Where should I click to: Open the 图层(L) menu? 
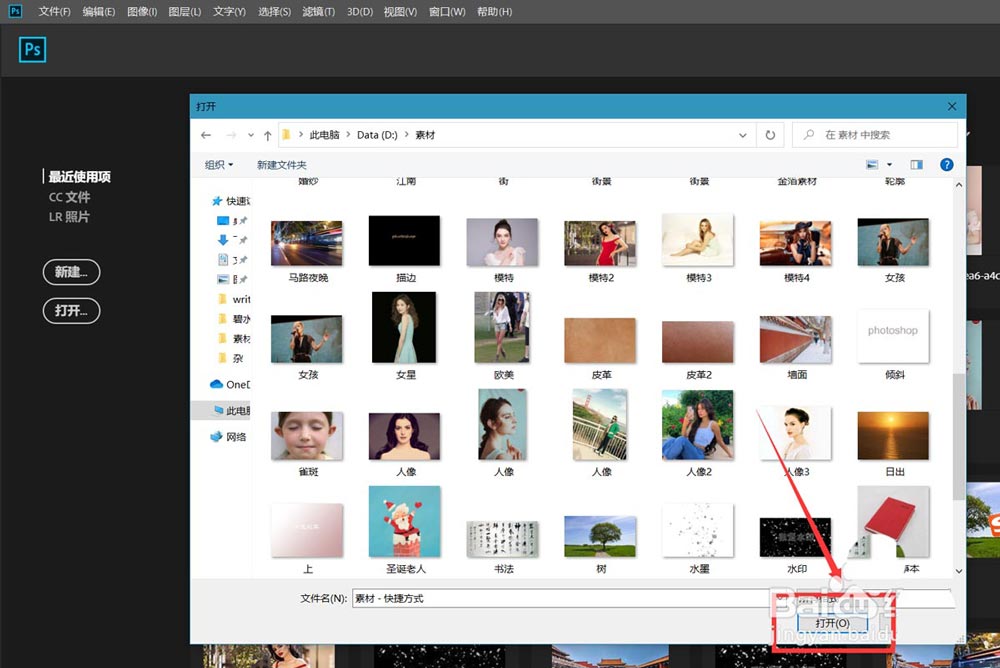click(185, 11)
